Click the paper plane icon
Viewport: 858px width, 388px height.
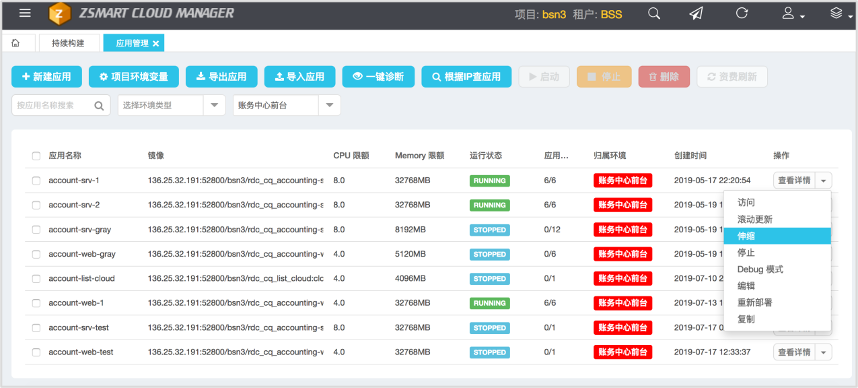click(x=695, y=14)
